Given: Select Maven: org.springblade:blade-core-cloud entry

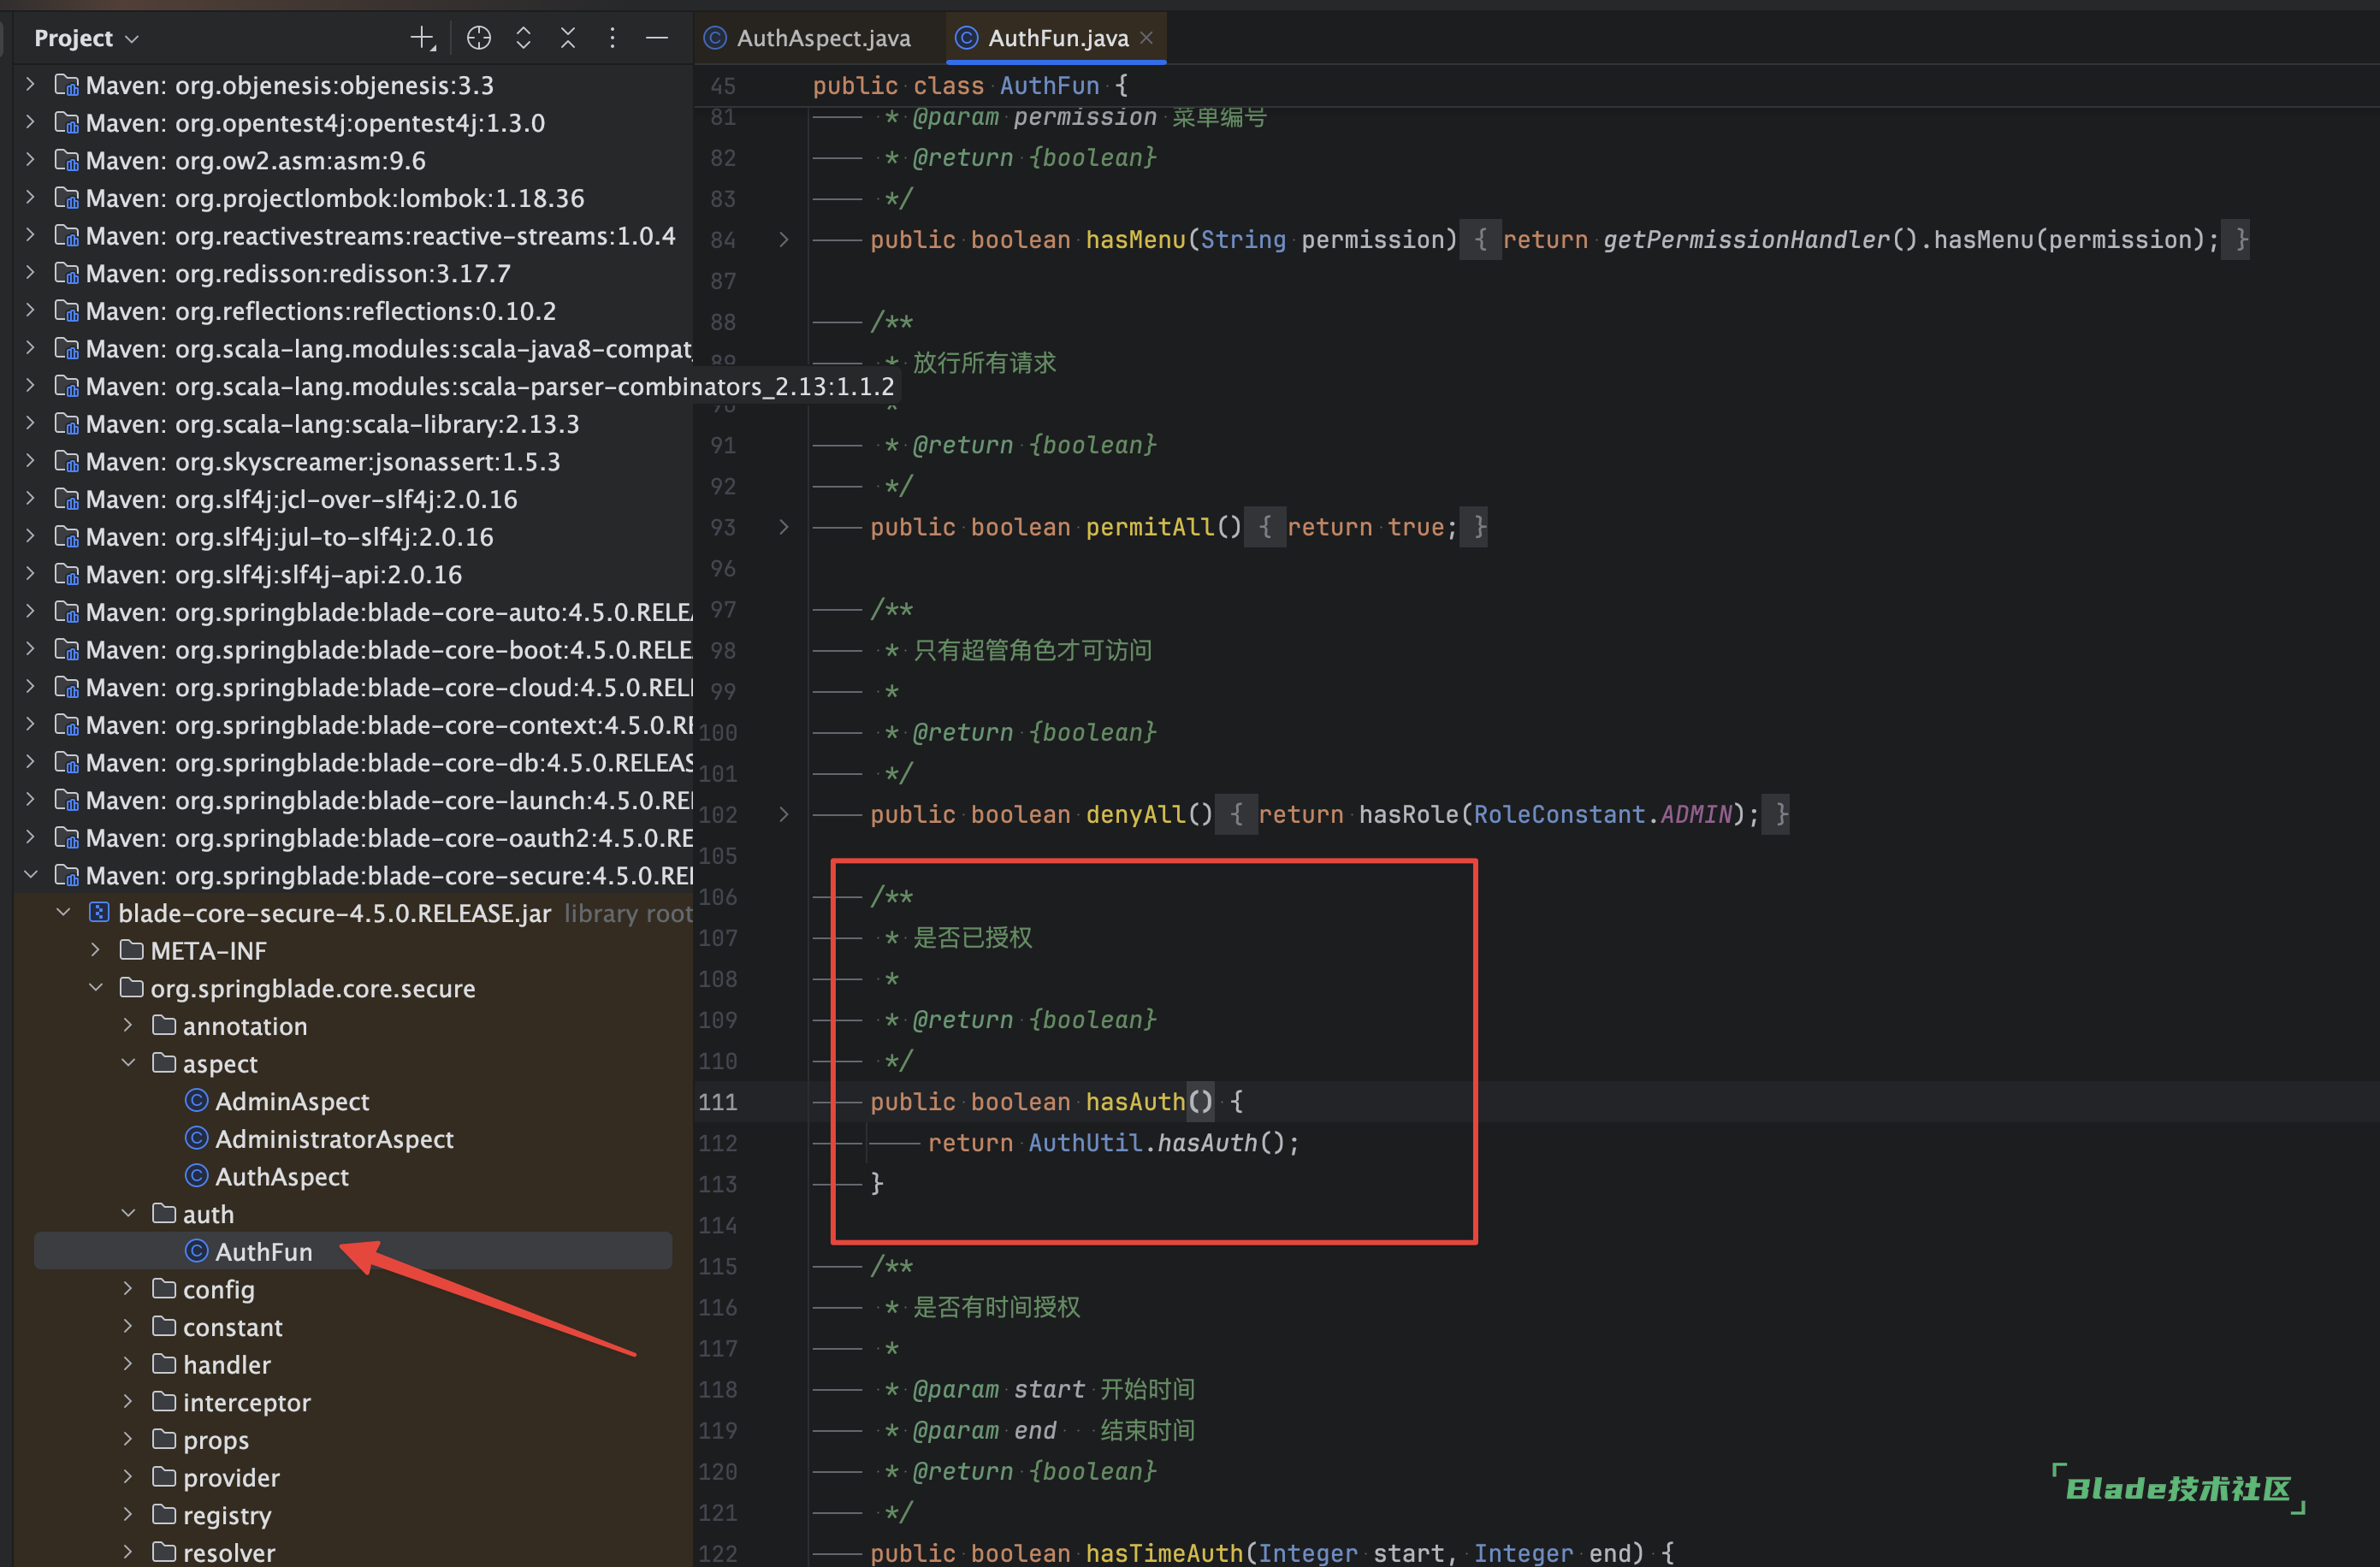Looking at the screenshot, I should pyautogui.click(x=389, y=688).
